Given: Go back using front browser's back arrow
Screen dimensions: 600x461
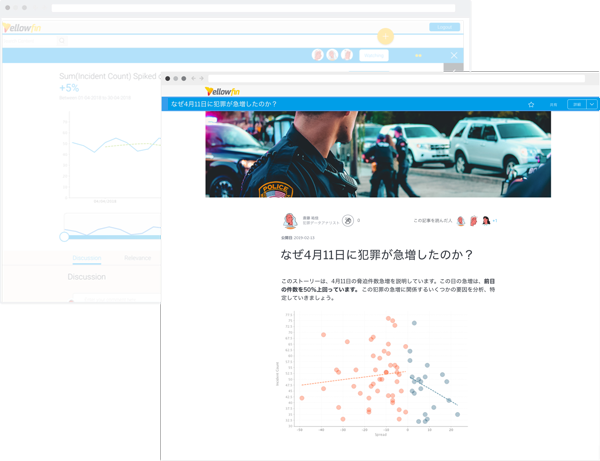Looking at the screenshot, I should (x=193, y=78).
